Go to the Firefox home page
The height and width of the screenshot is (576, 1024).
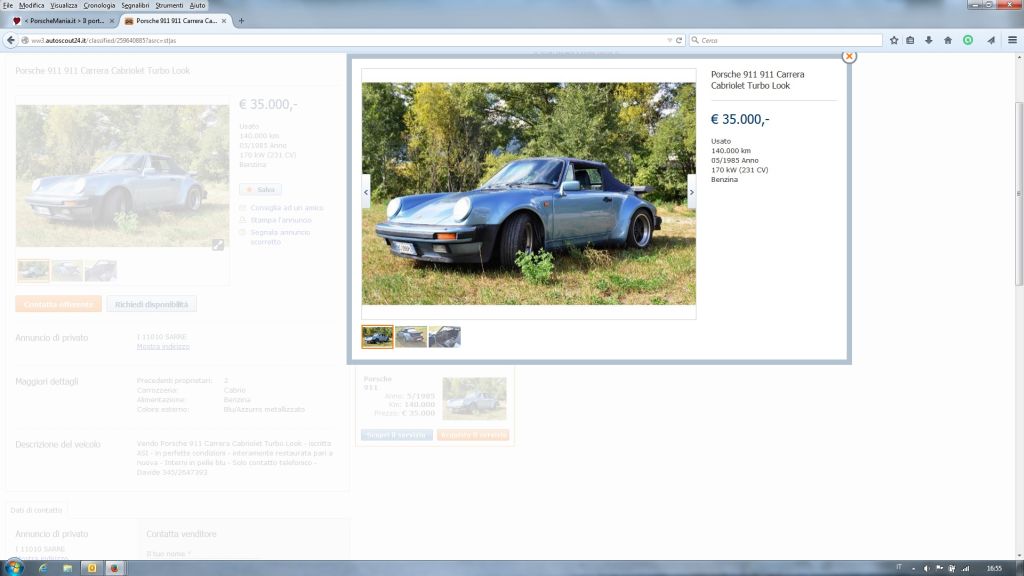point(948,40)
